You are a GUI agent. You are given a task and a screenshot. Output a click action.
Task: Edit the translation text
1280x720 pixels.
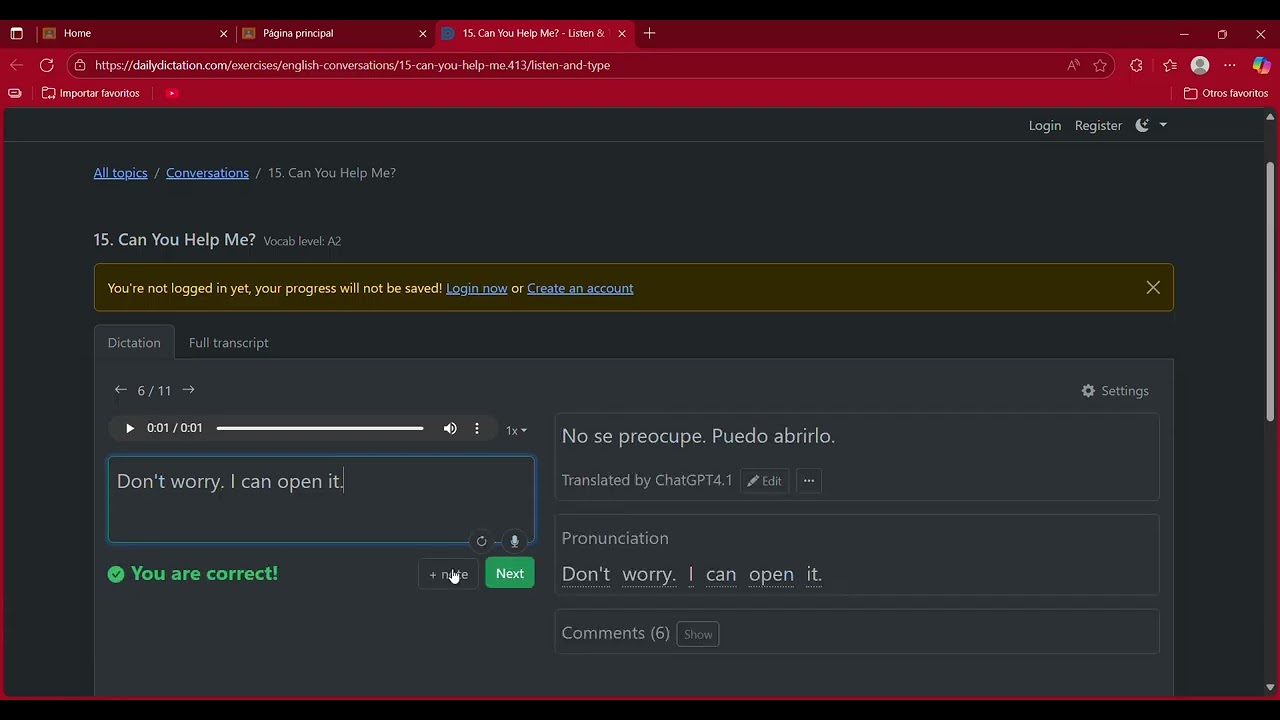pos(765,481)
